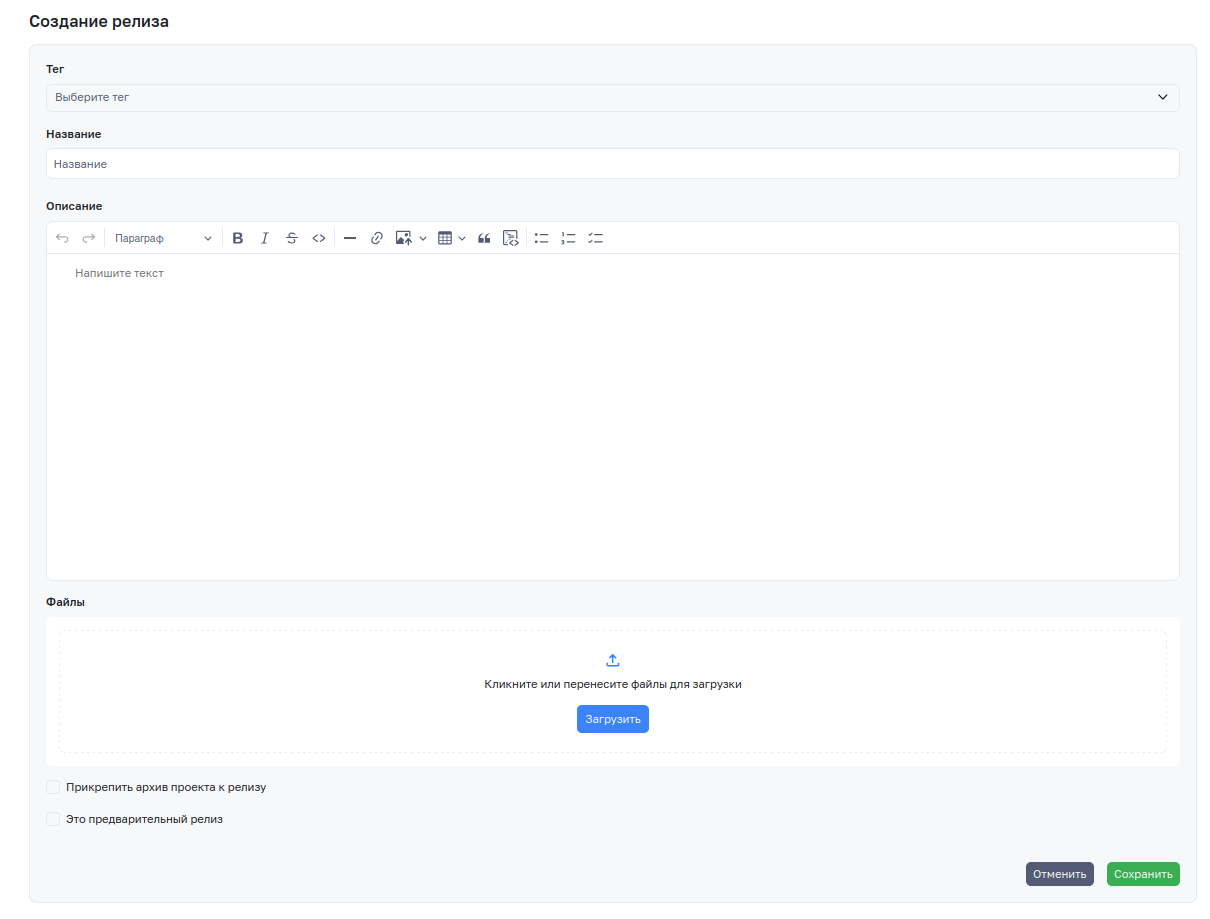Viewport: 1210px width, 919px height.
Task: Check 'Это предварительный релиз' option
Action: (53, 819)
